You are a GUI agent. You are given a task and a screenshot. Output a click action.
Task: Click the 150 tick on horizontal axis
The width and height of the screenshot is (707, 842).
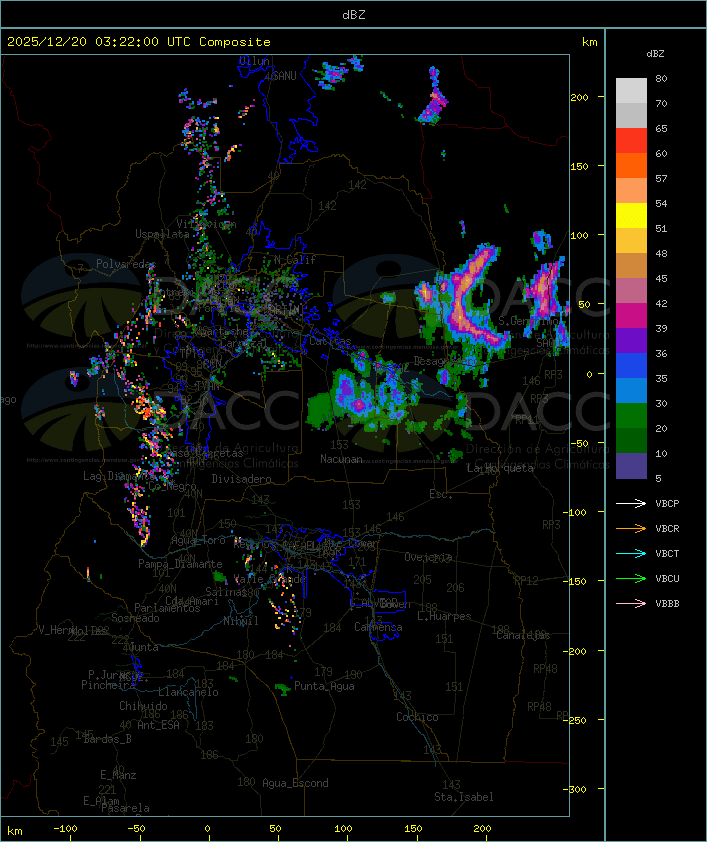point(413,829)
